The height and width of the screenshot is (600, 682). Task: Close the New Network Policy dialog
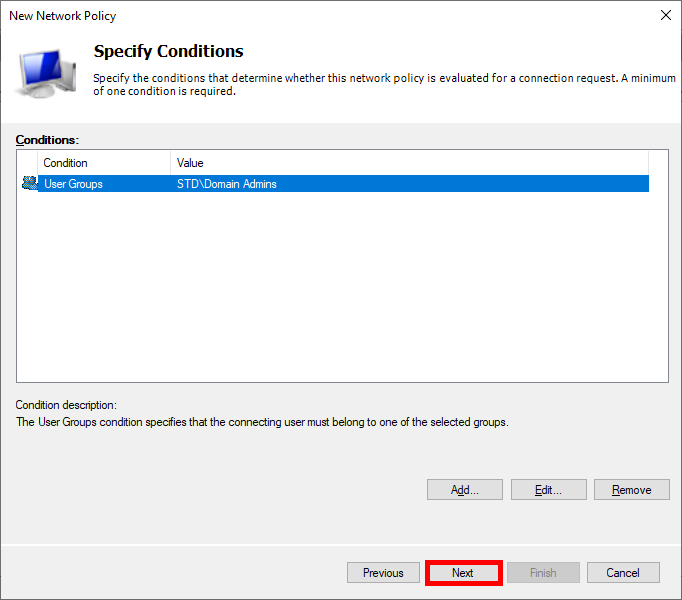[665, 16]
